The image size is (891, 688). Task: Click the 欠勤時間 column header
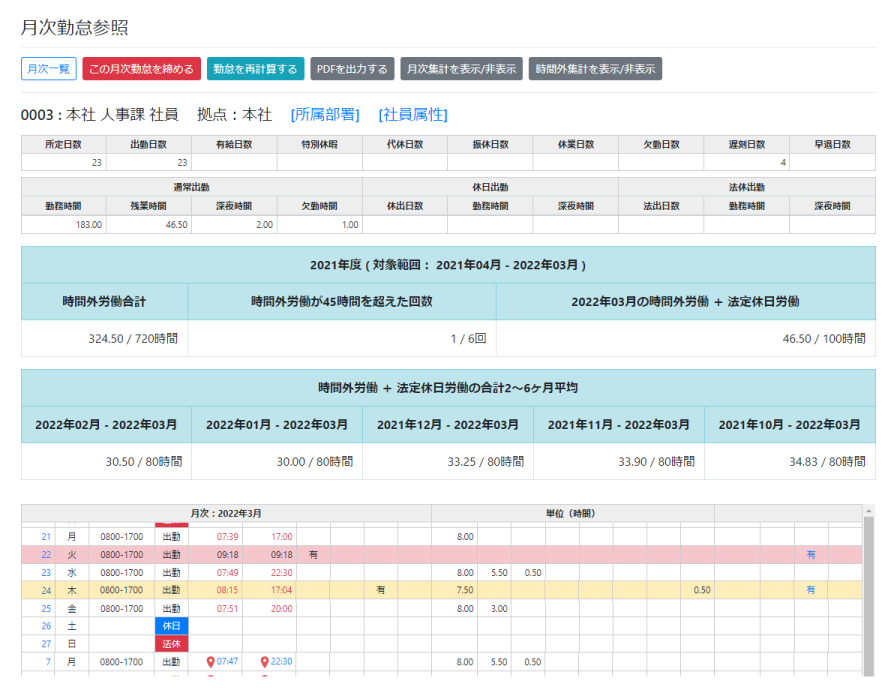[x=320, y=206]
